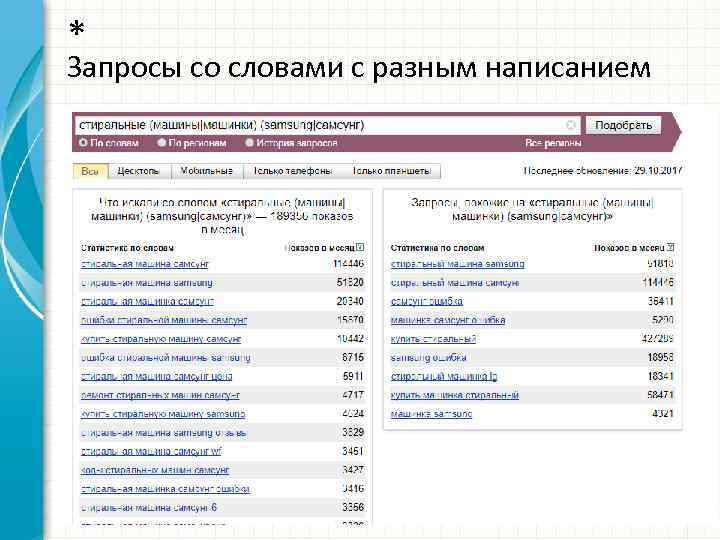The image size is (720, 540).
Task: Open link 'ремонт стиральных машин самсунг'
Action: click(160, 395)
